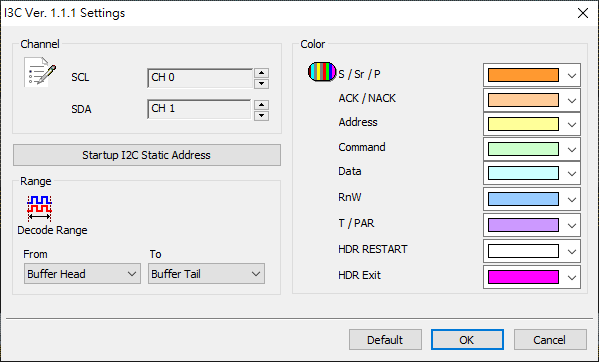Open the ACK / NACK color dropdown arrow
Image resolution: width=599 pixels, height=362 pixels.
[x=571, y=100]
